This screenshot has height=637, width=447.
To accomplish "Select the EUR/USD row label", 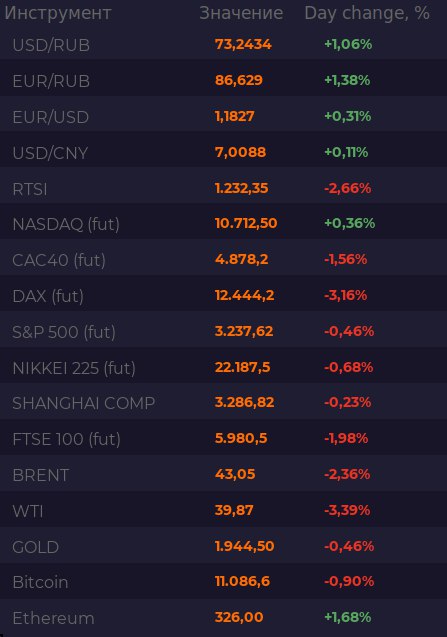I will (x=50, y=117).
